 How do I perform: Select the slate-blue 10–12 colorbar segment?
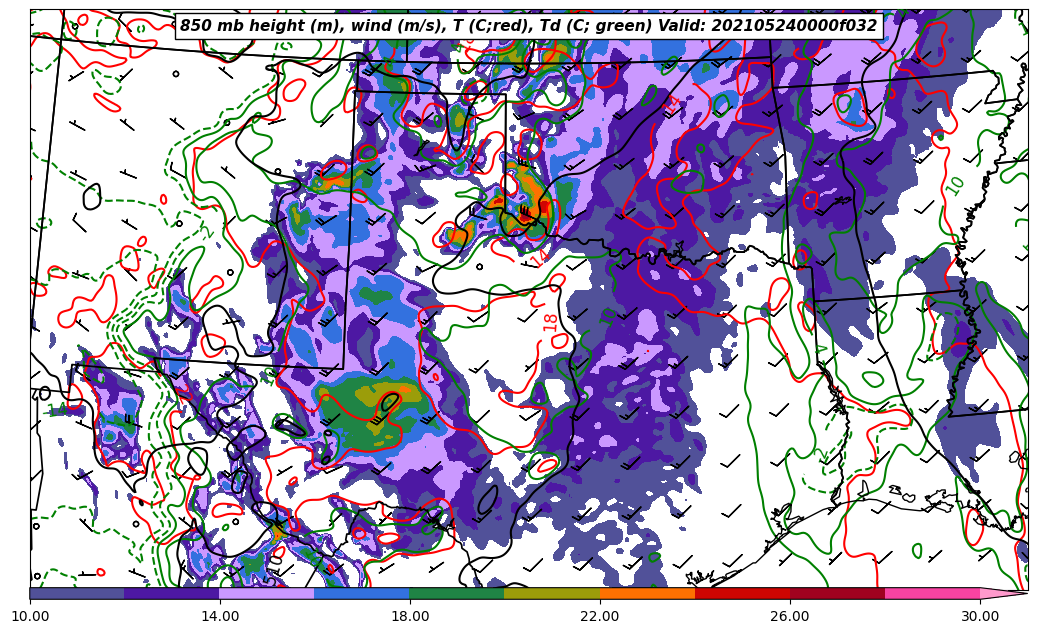77,593
